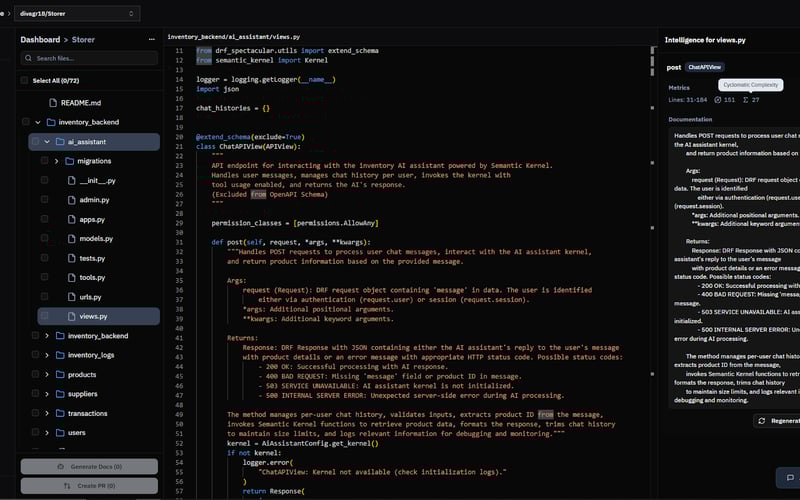
Task: Expand the suppliers folder chevron
Action: [x=47, y=394]
